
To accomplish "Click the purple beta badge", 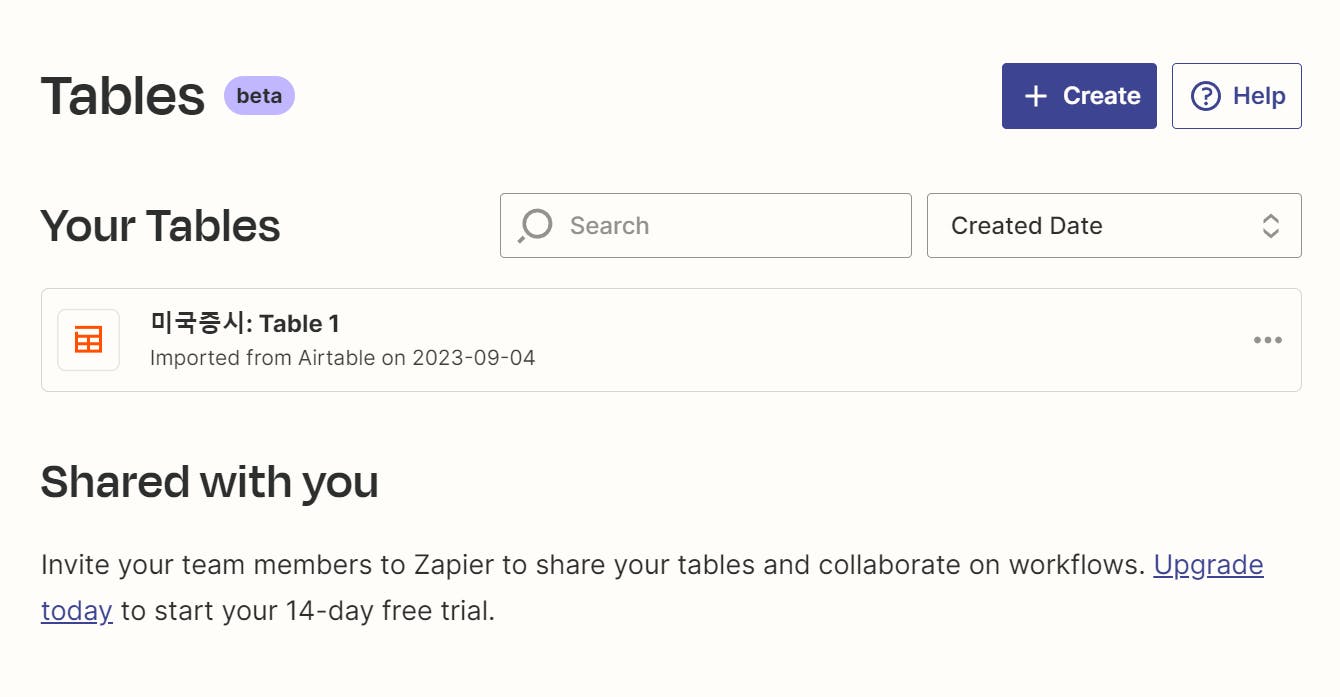I will click(x=259, y=96).
